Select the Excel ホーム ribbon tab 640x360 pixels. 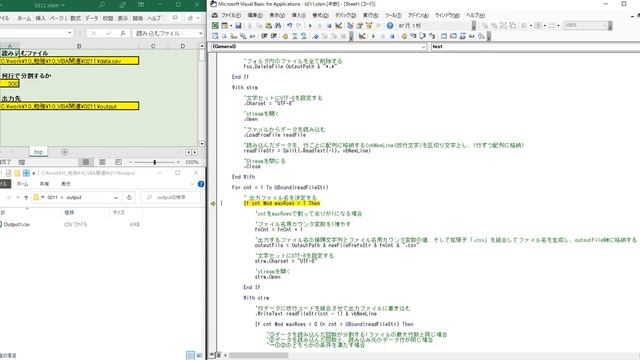[24, 18]
